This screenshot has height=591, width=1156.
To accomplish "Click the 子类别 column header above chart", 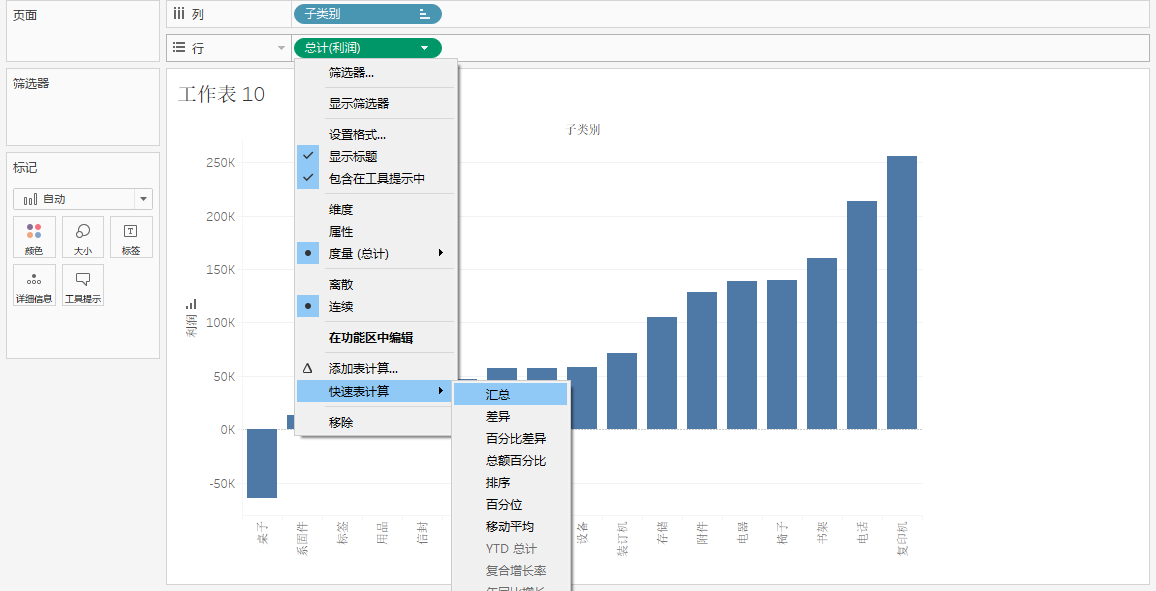I will tap(582, 130).
